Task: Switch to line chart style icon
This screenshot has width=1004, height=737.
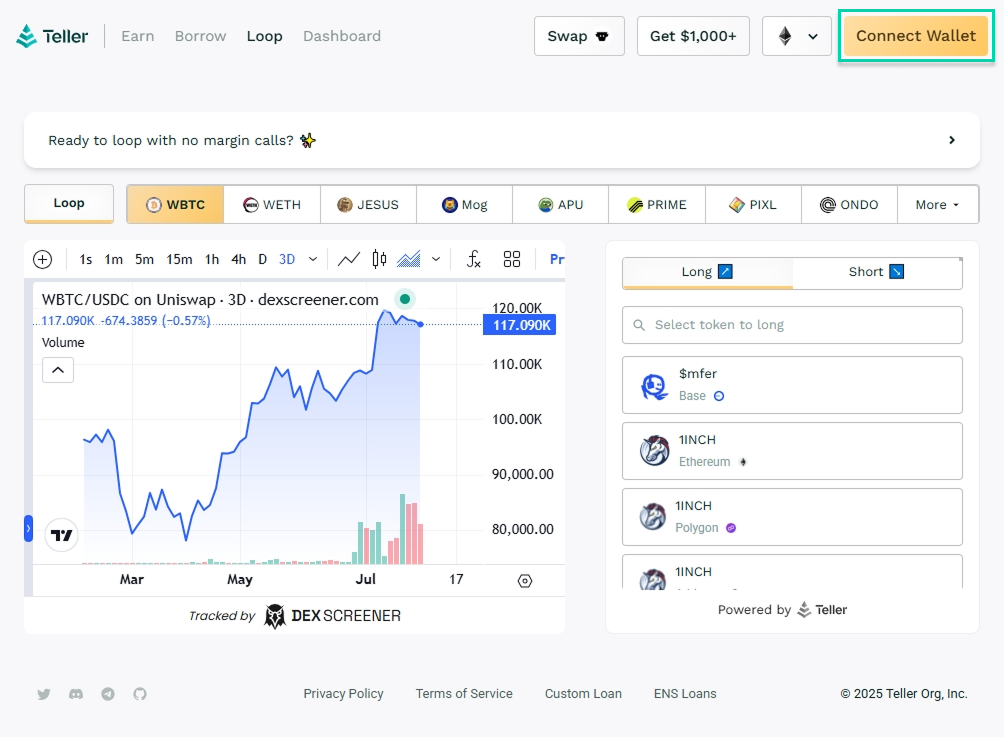Action: pyautogui.click(x=349, y=259)
